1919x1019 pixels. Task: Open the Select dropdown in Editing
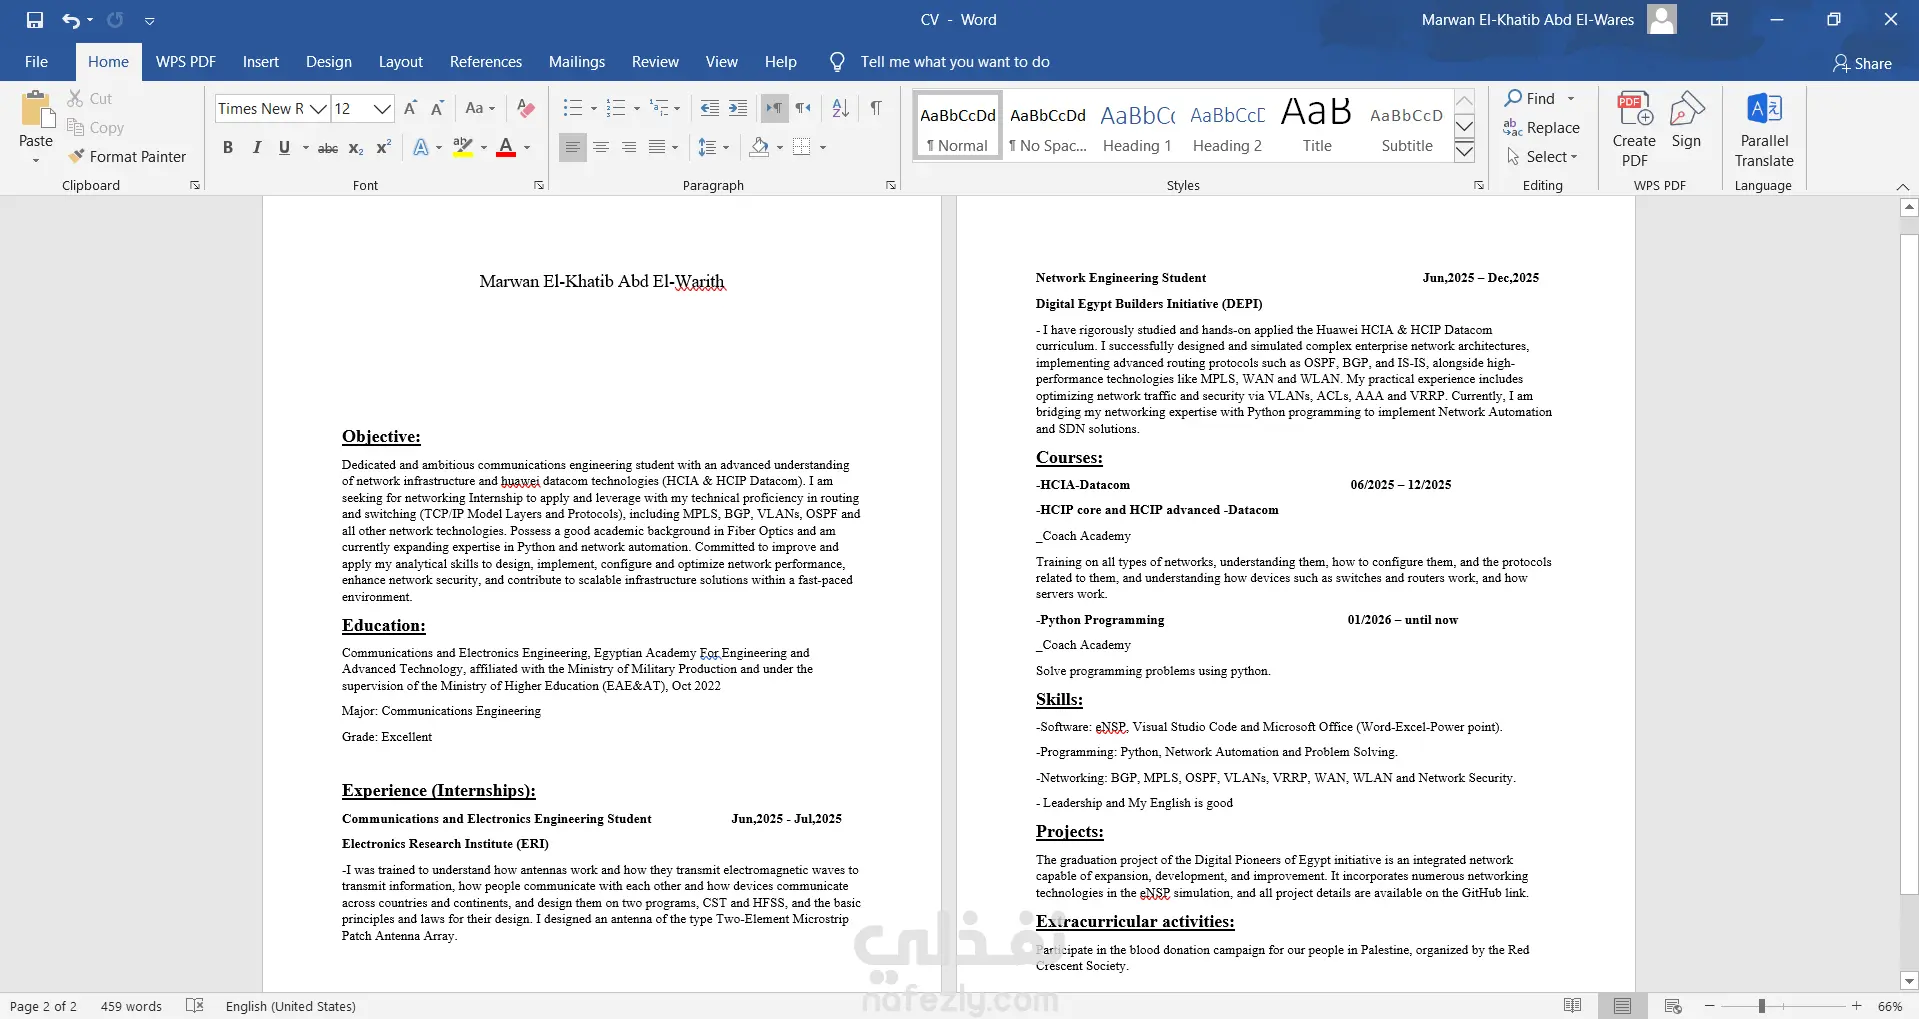(1542, 156)
